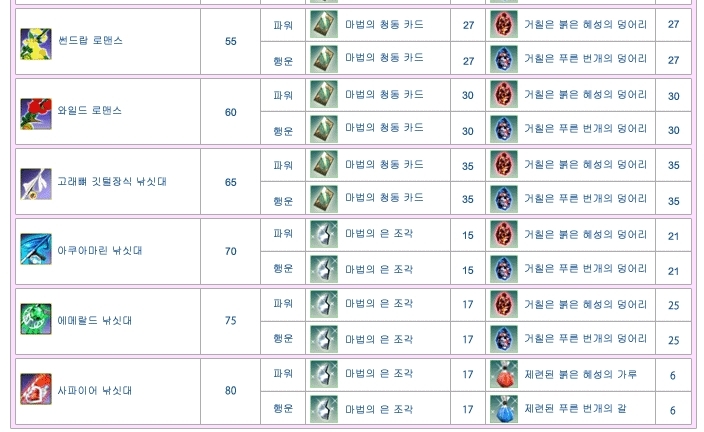Click the 사파이어 낚싯대 item icon

click(x=36, y=390)
